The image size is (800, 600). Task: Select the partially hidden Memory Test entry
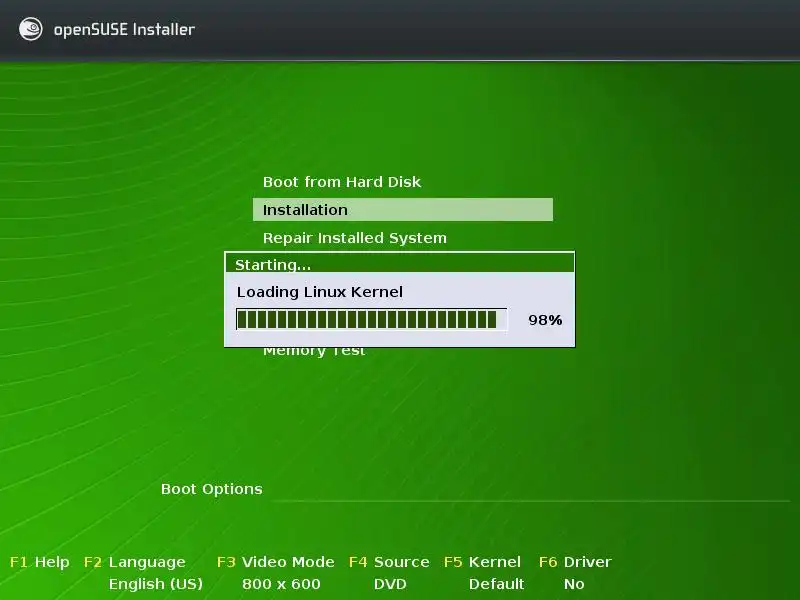314,352
